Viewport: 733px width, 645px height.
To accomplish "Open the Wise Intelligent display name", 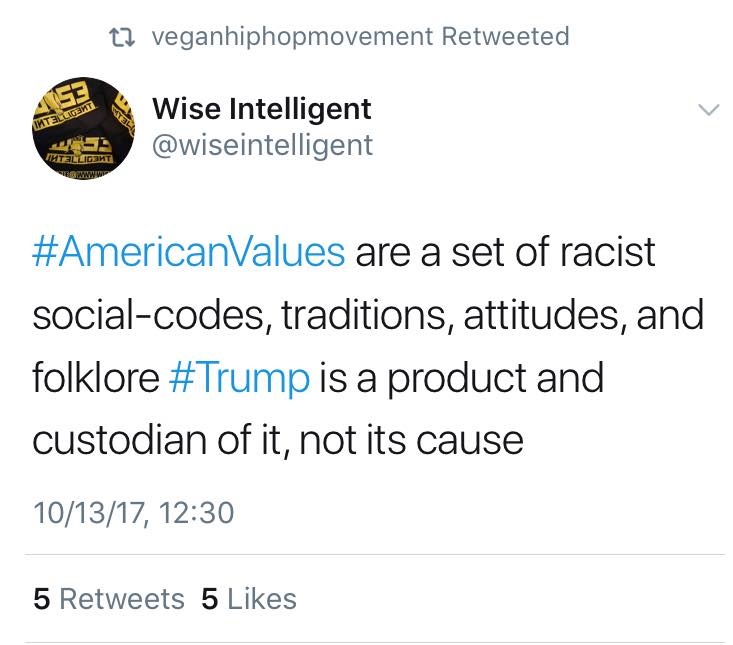I will (261, 108).
